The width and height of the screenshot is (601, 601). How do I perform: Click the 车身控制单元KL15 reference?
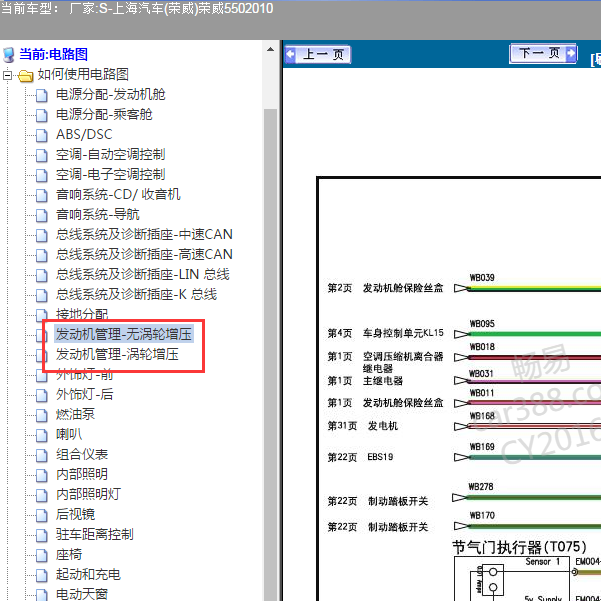[403, 333]
